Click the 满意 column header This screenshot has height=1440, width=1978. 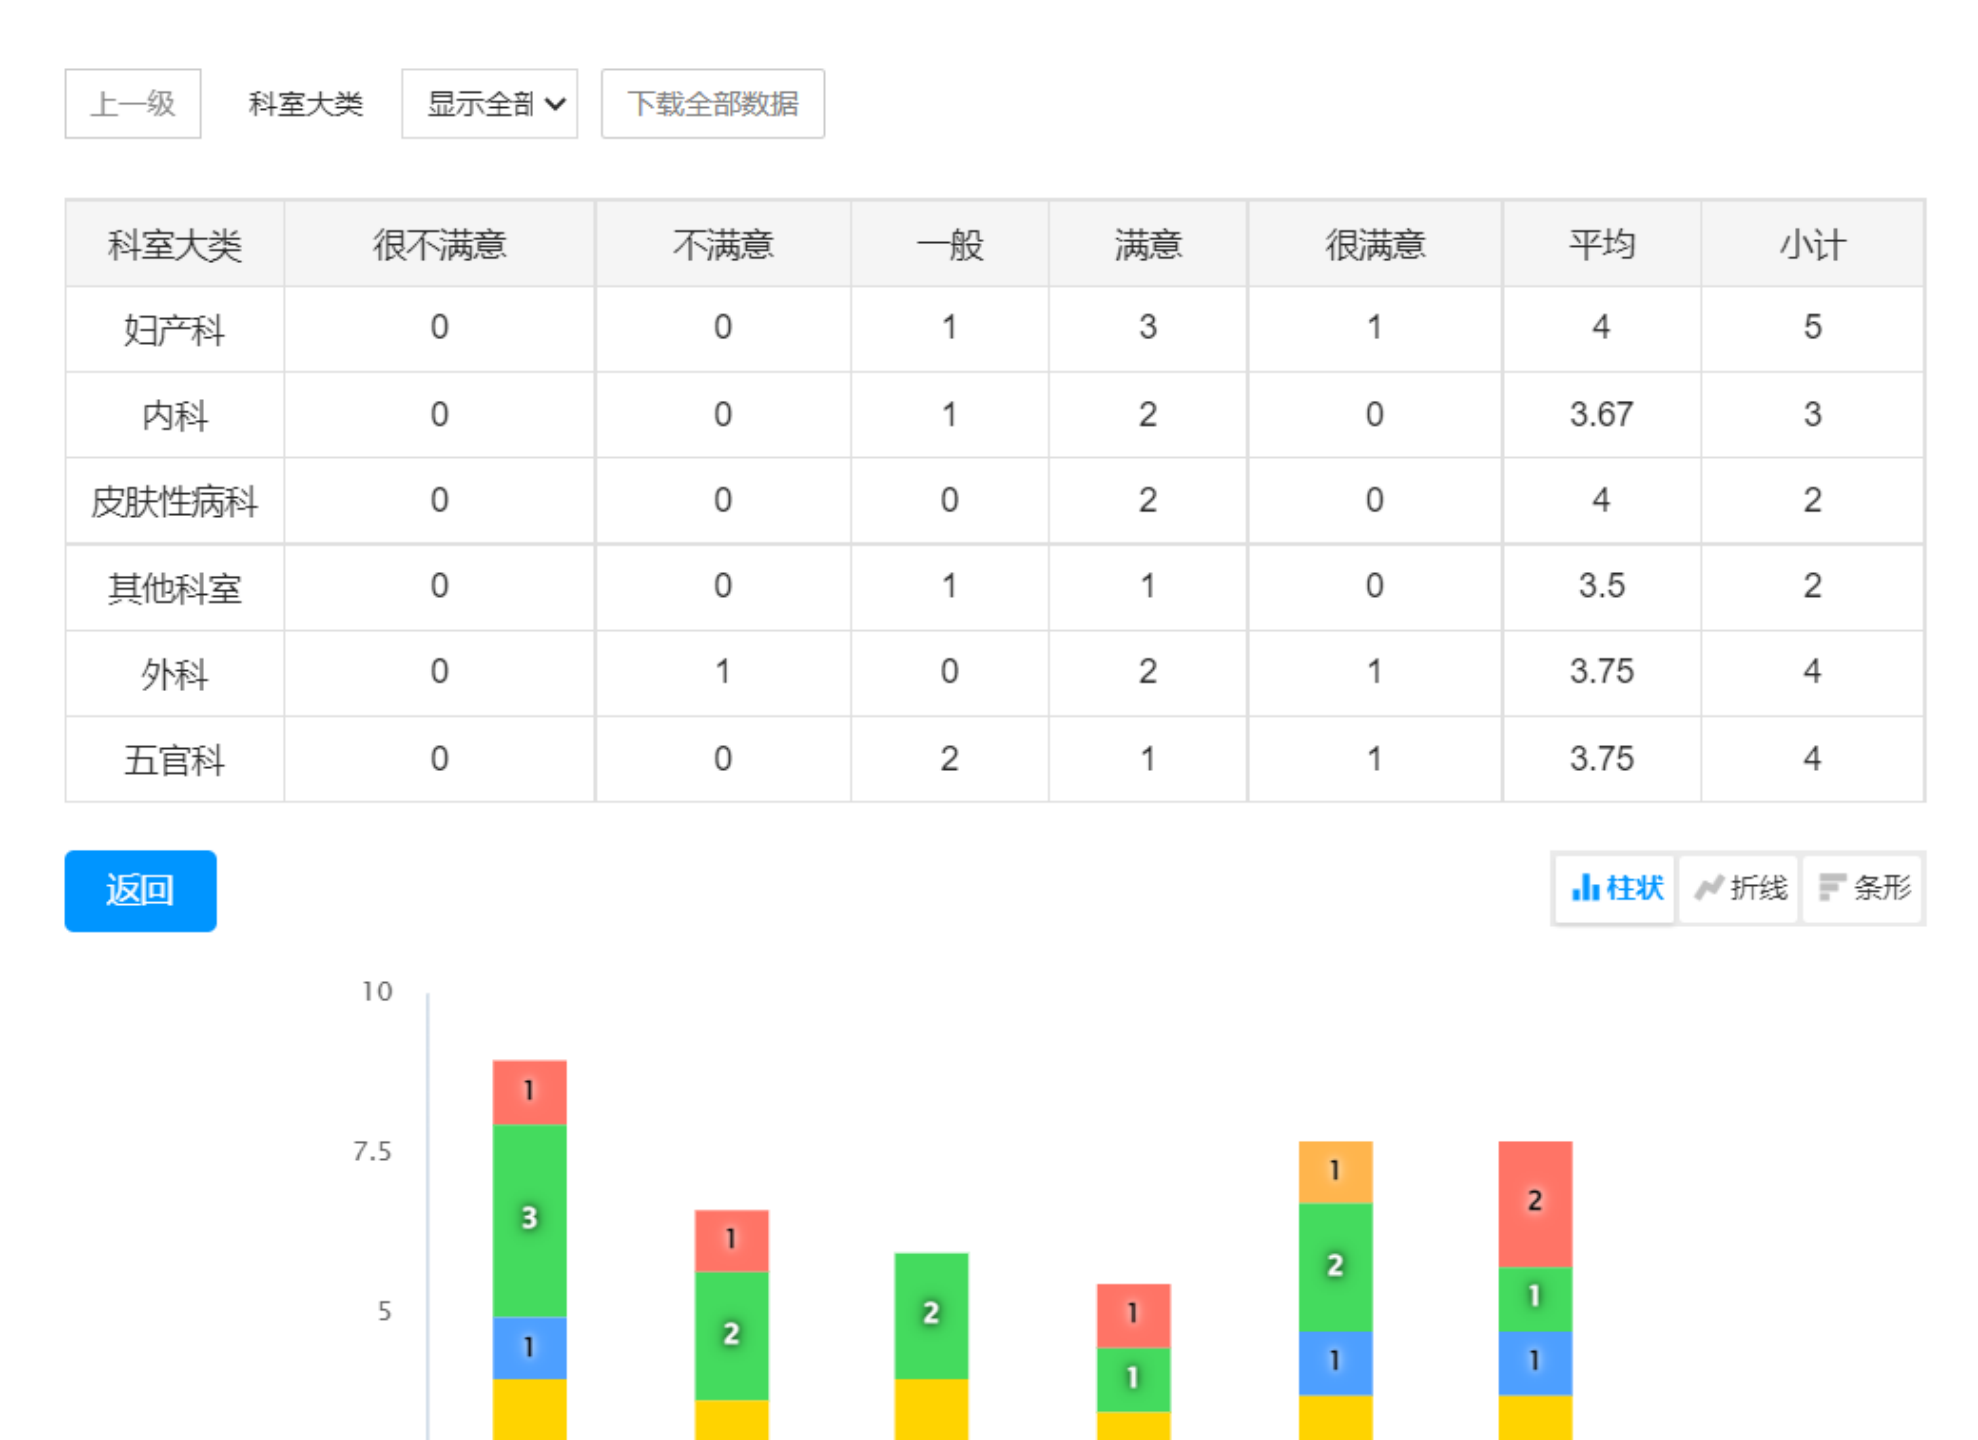point(1148,244)
